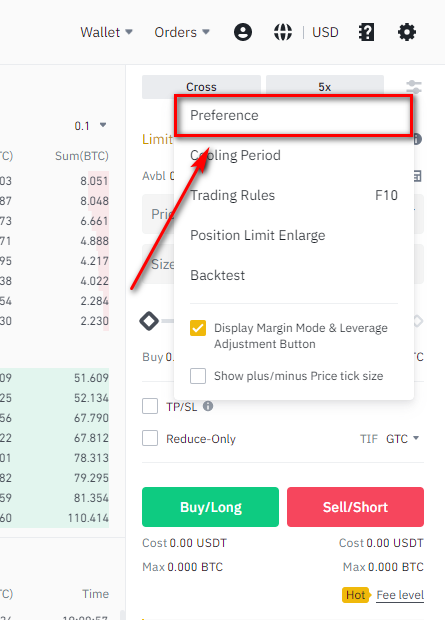Click the trade preferences sliders icon
This screenshot has width=445, height=620.
click(414, 87)
